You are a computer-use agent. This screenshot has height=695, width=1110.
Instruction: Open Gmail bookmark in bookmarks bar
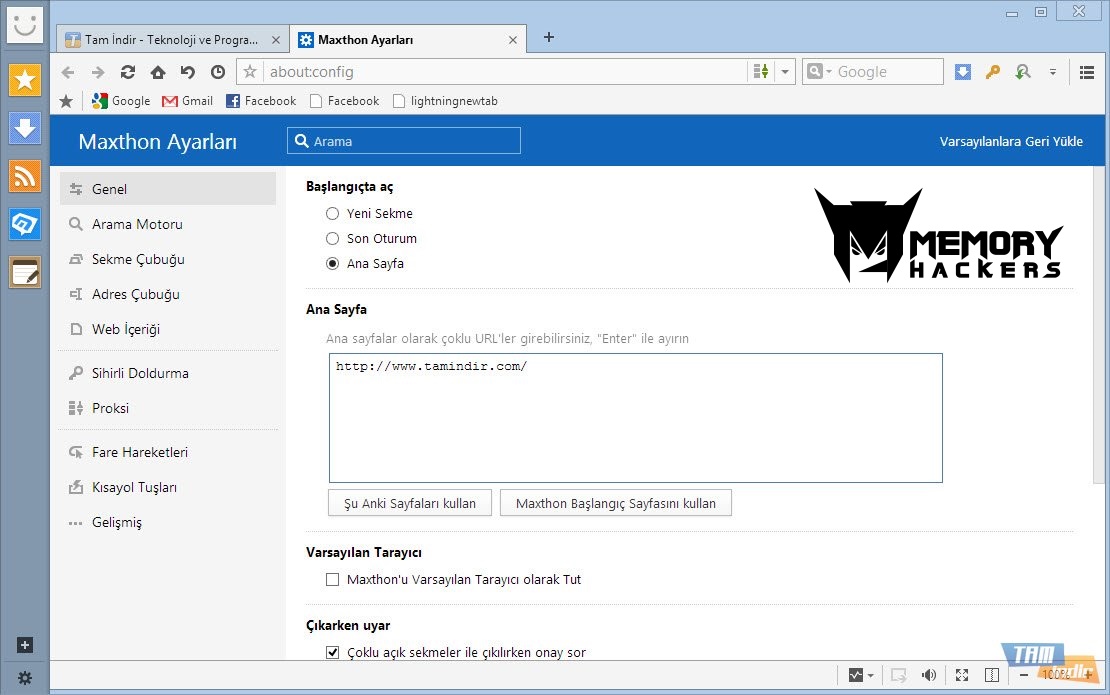(188, 101)
